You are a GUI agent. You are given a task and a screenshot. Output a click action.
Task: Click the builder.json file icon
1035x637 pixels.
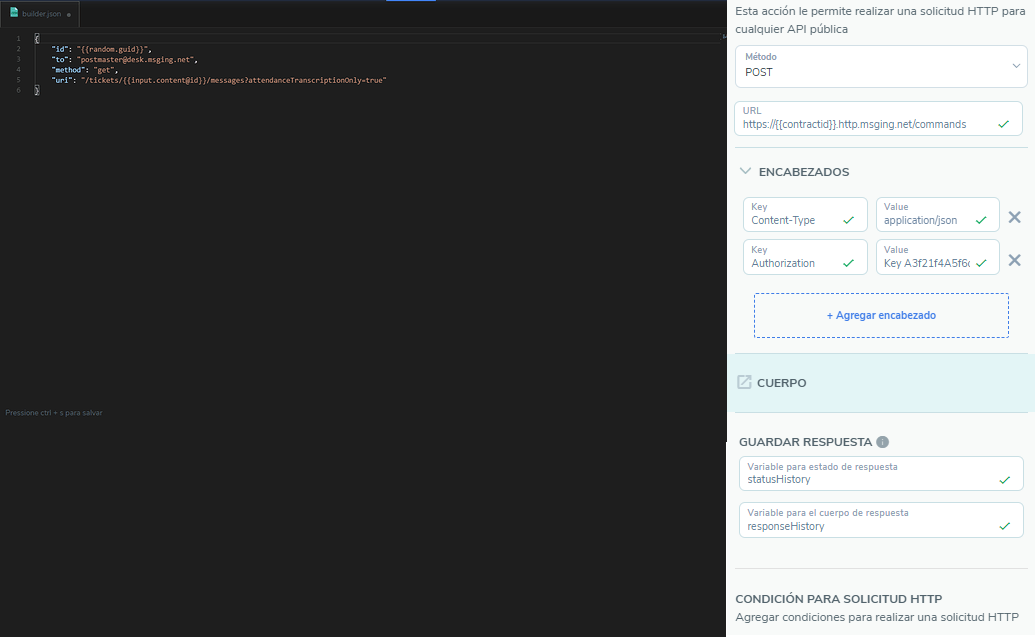coord(14,13)
